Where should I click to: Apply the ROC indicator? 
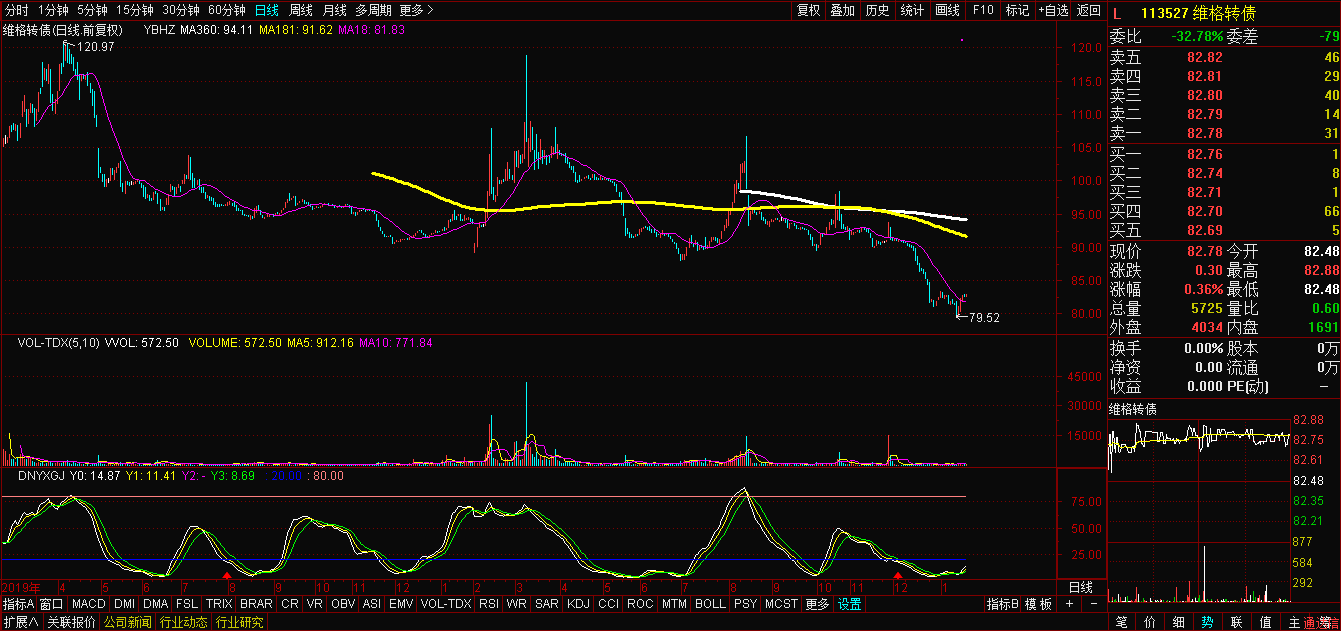641,604
